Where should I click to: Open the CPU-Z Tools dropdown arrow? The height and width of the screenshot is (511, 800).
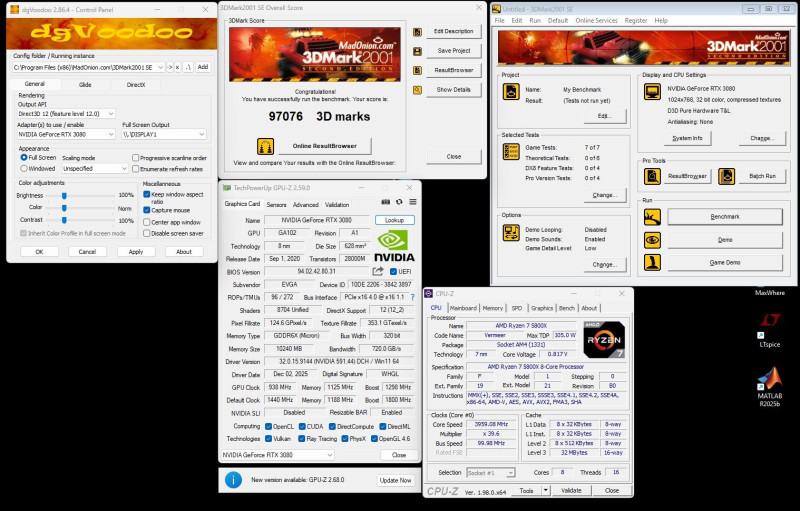(545, 491)
